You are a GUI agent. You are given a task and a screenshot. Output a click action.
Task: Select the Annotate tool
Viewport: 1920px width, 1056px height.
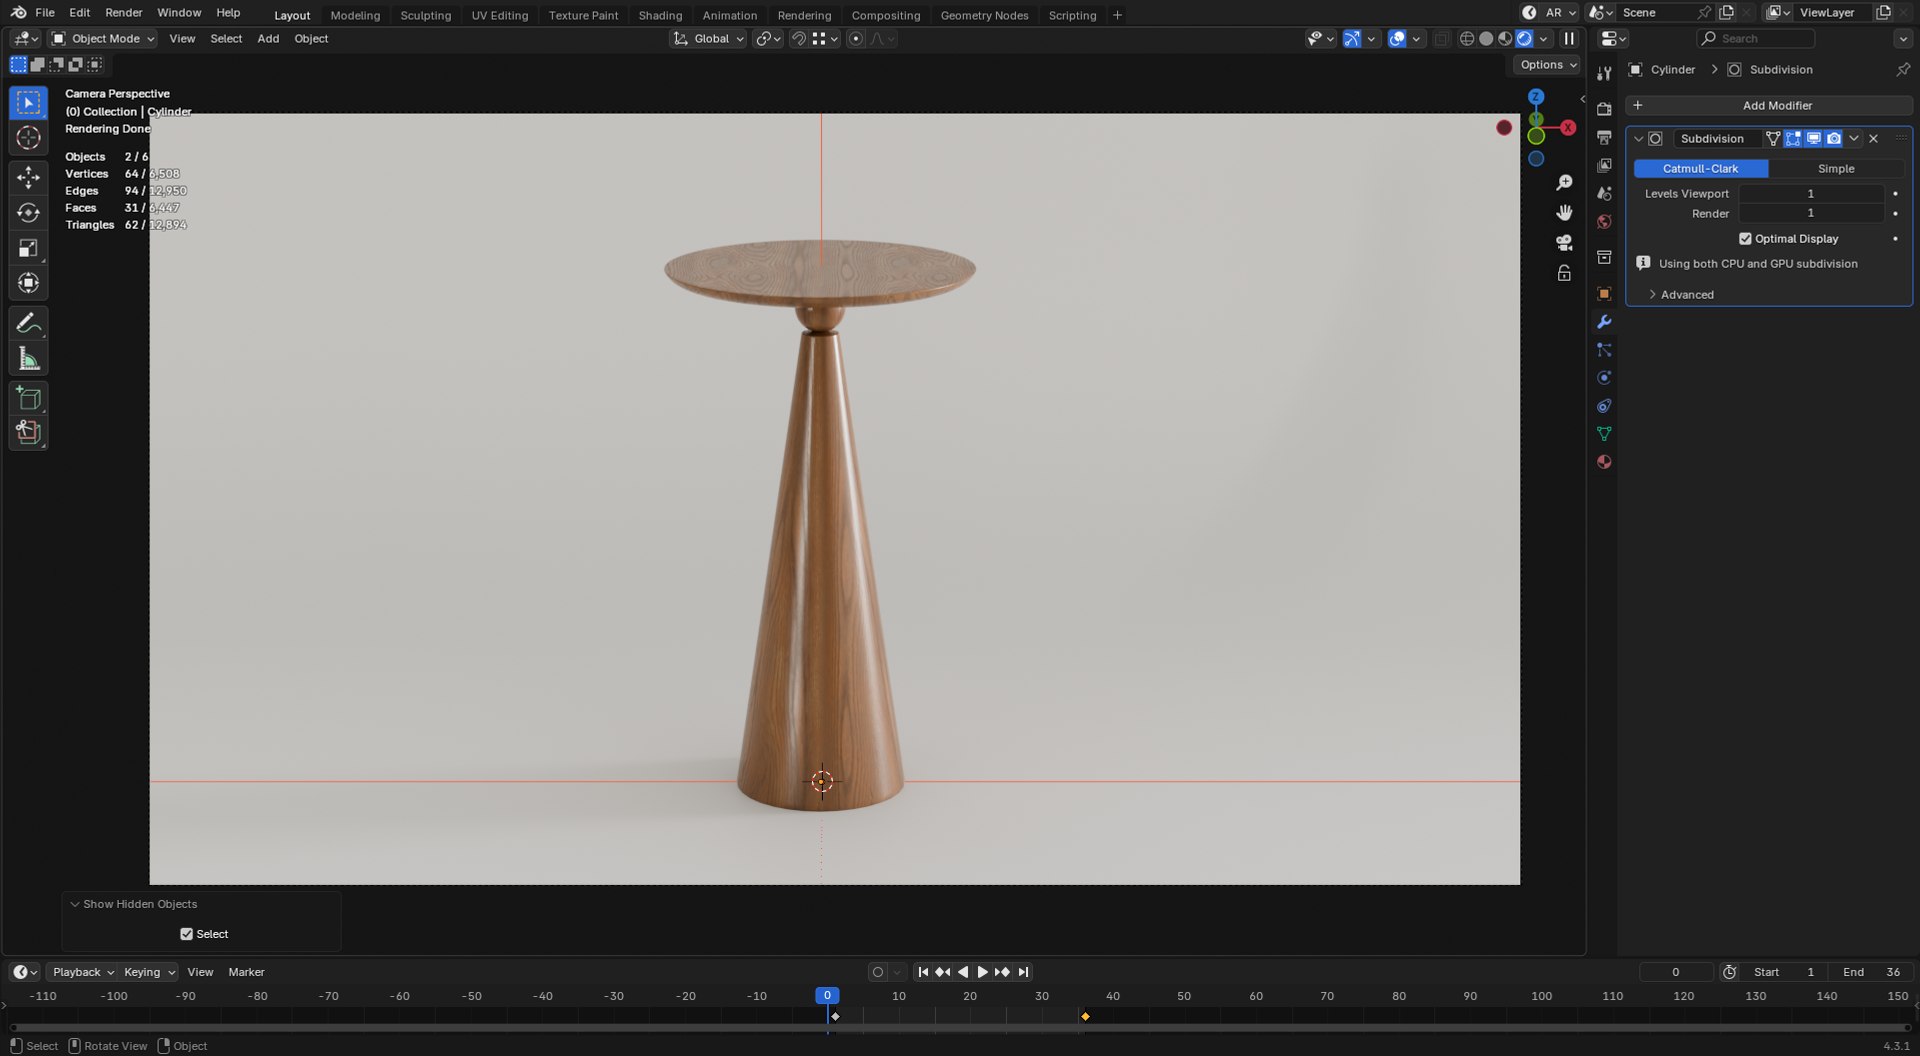click(x=28, y=323)
